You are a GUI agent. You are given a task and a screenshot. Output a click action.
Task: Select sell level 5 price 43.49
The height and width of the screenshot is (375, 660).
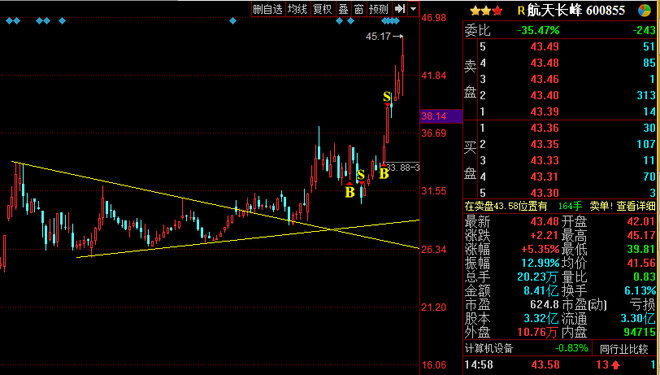click(x=545, y=47)
